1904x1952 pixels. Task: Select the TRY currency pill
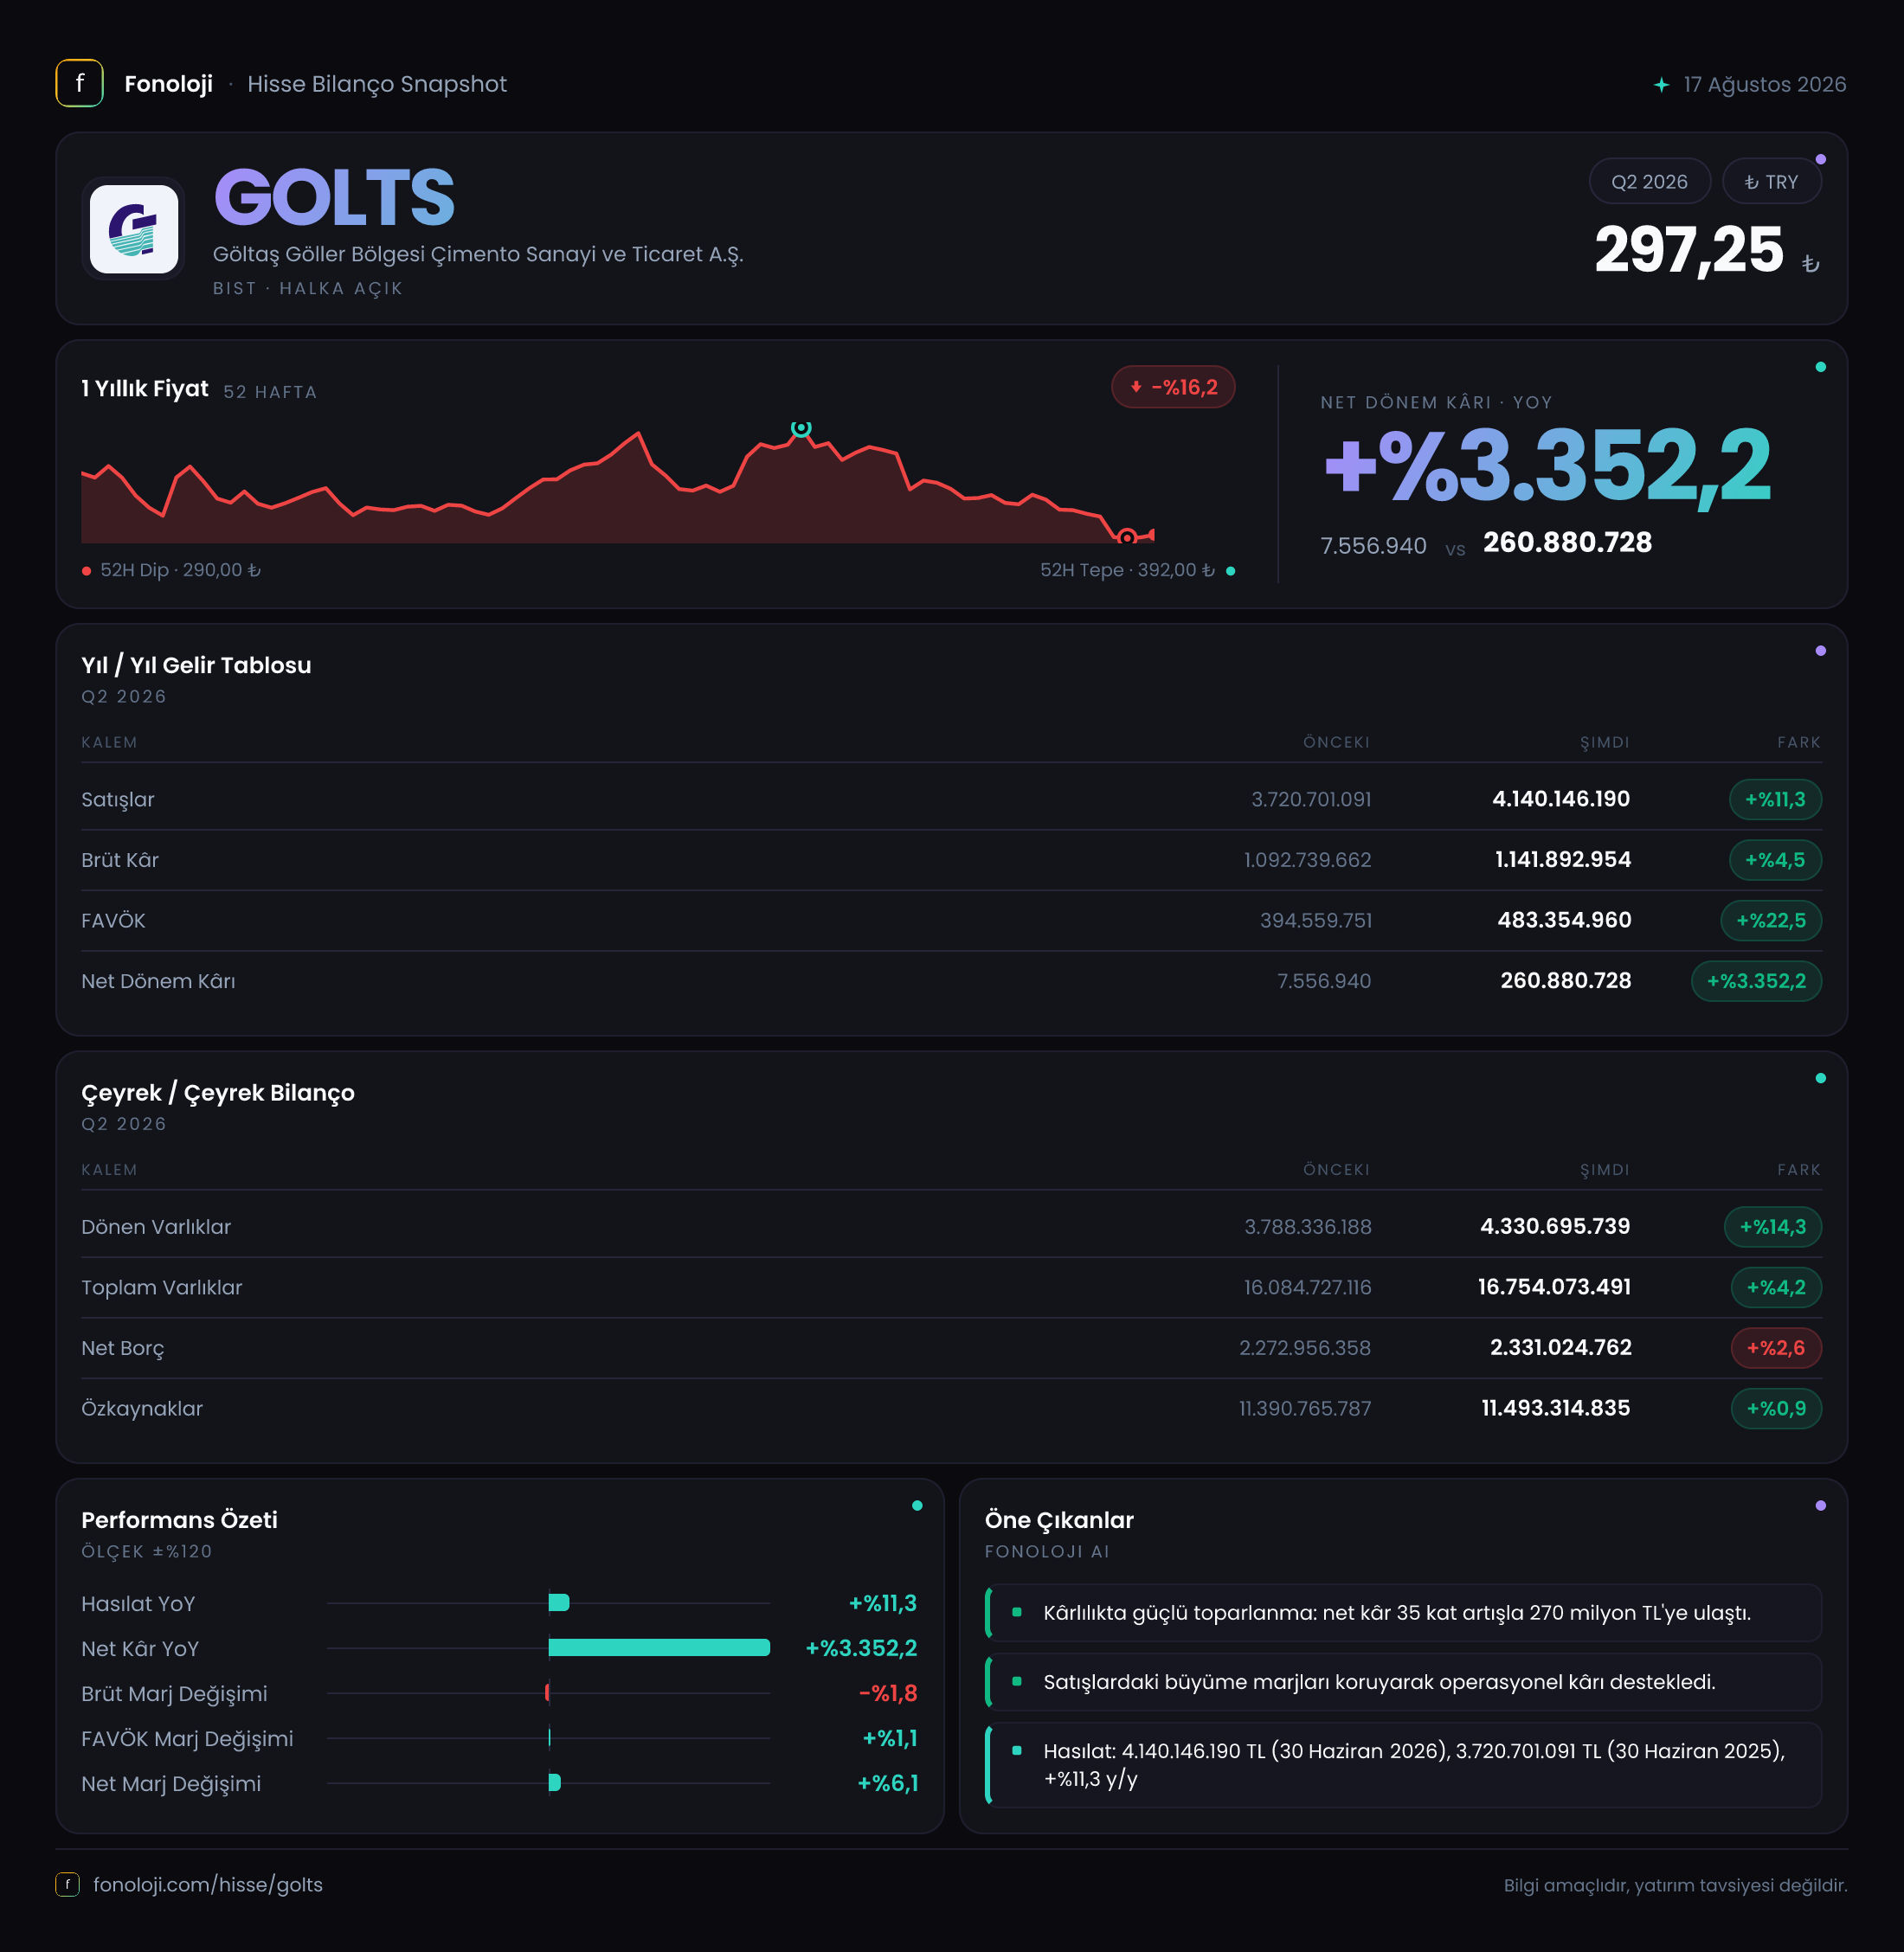click(1771, 182)
